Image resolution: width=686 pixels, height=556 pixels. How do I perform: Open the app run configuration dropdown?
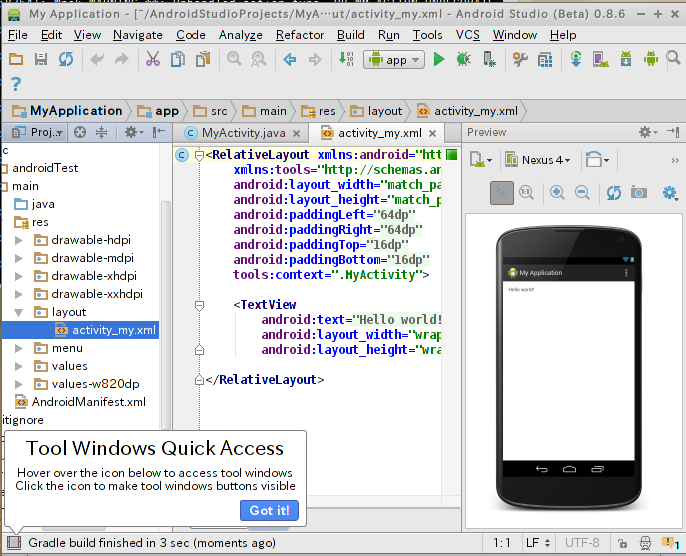395,60
